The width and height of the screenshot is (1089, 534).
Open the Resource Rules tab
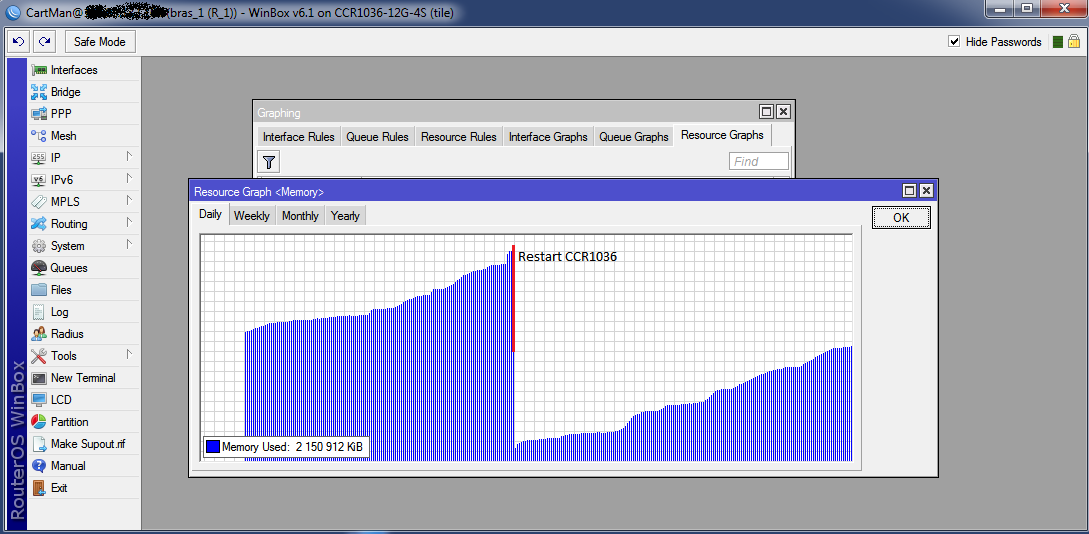tap(459, 137)
